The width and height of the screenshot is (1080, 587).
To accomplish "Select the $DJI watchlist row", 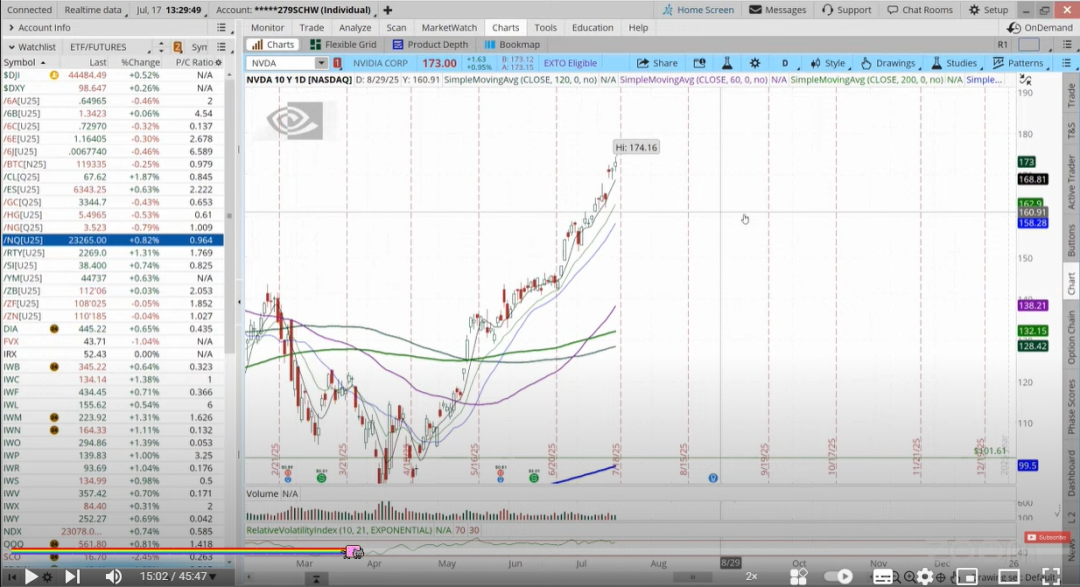I will pyautogui.click(x=113, y=74).
